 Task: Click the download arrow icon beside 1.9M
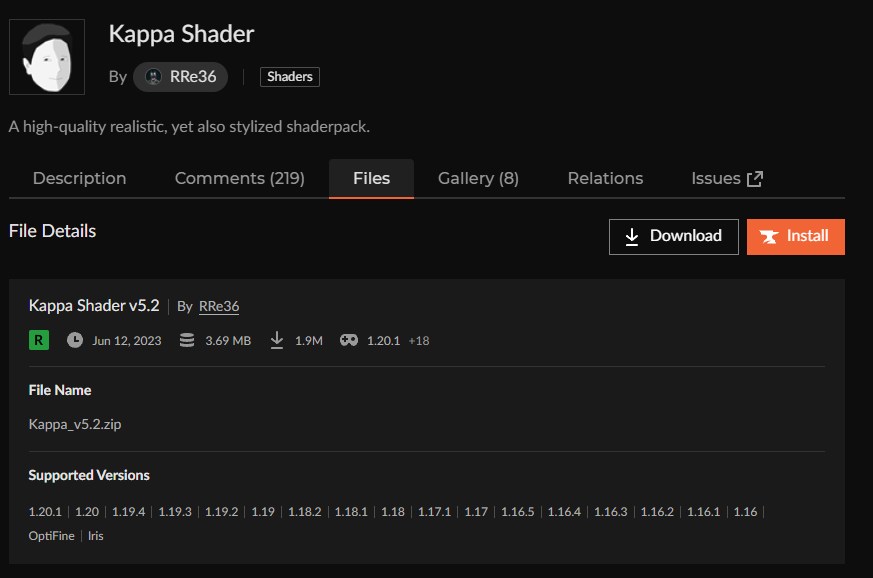pos(277,340)
